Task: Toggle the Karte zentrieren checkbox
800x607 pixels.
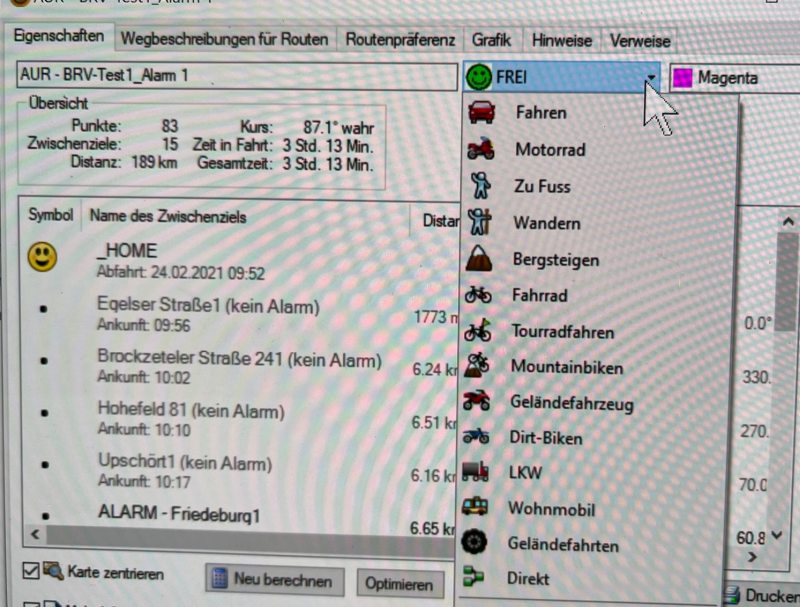Action: click(x=31, y=574)
